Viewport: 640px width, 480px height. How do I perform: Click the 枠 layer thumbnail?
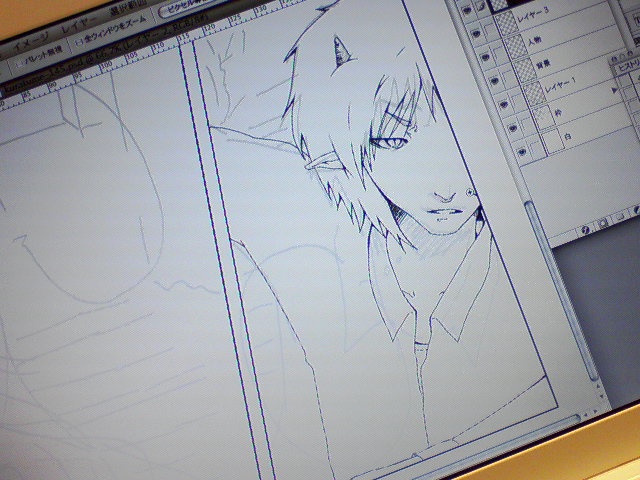tap(542, 117)
